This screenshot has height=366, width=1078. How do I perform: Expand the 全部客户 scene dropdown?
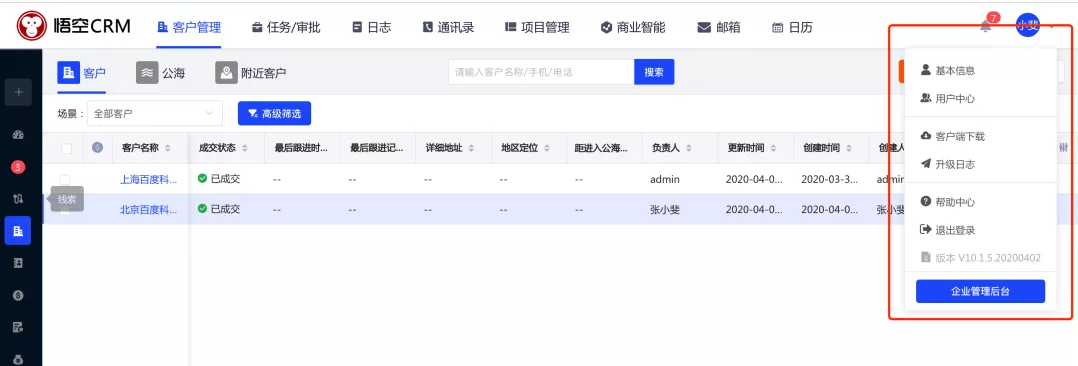(x=155, y=114)
